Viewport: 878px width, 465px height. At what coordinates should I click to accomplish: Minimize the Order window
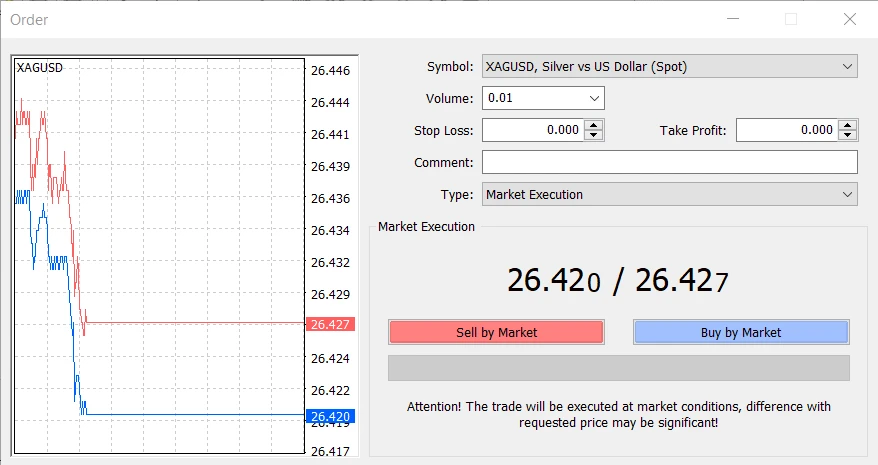(732, 19)
